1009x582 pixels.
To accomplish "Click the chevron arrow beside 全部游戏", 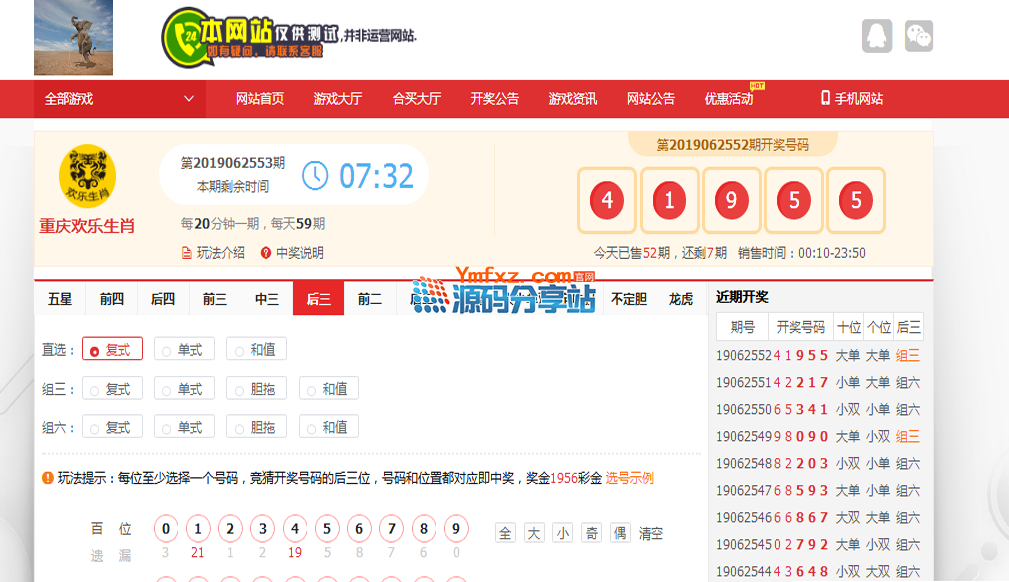I will (x=188, y=99).
